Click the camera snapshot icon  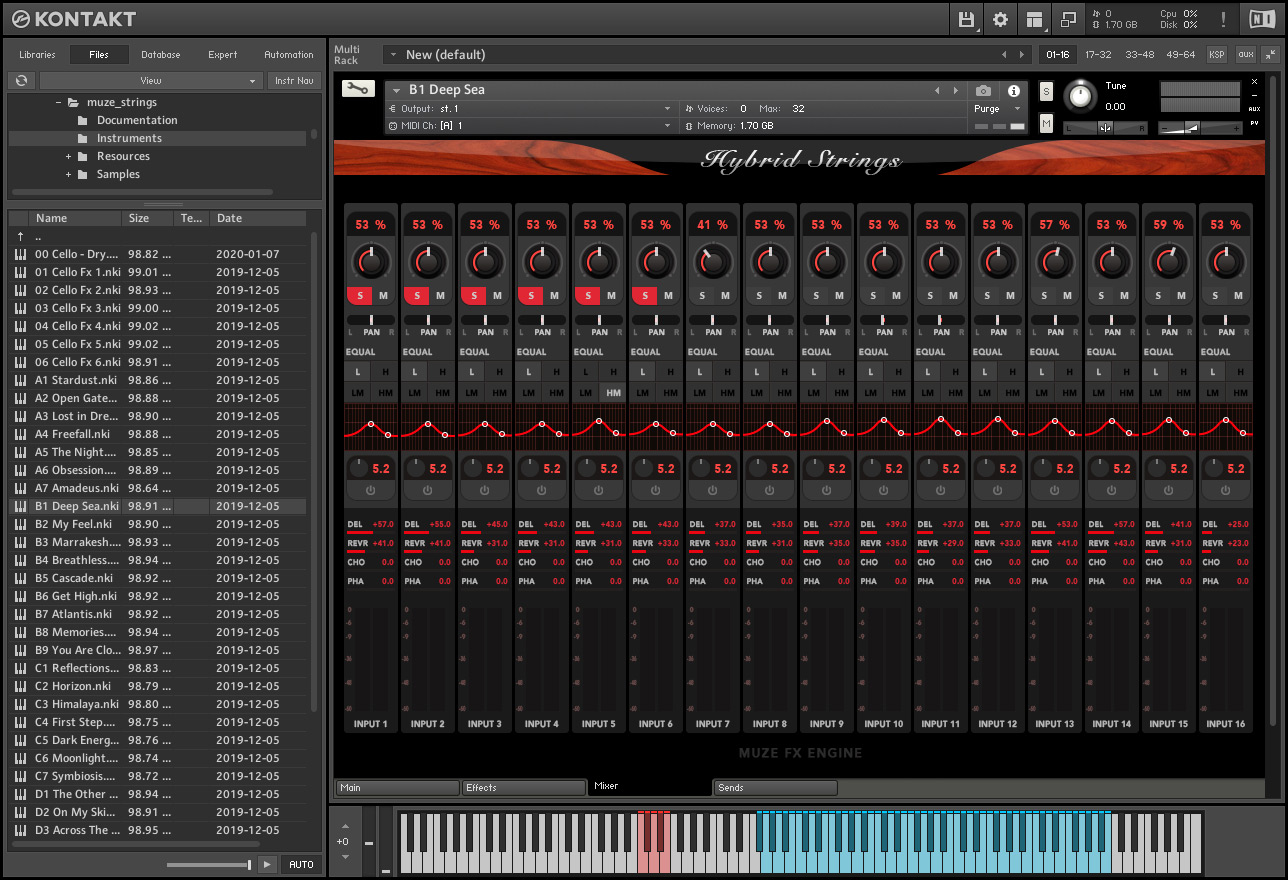[984, 91]
